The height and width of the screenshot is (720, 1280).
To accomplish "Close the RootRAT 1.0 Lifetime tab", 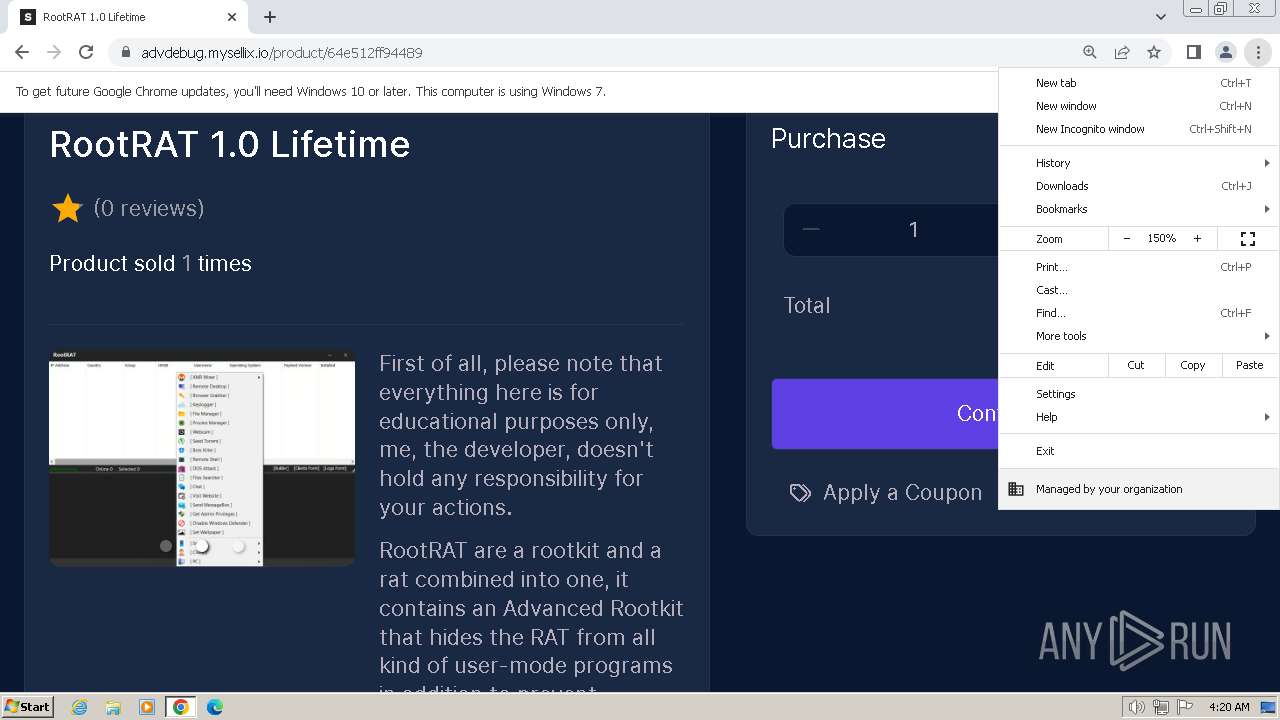I will tap(232, 17).
